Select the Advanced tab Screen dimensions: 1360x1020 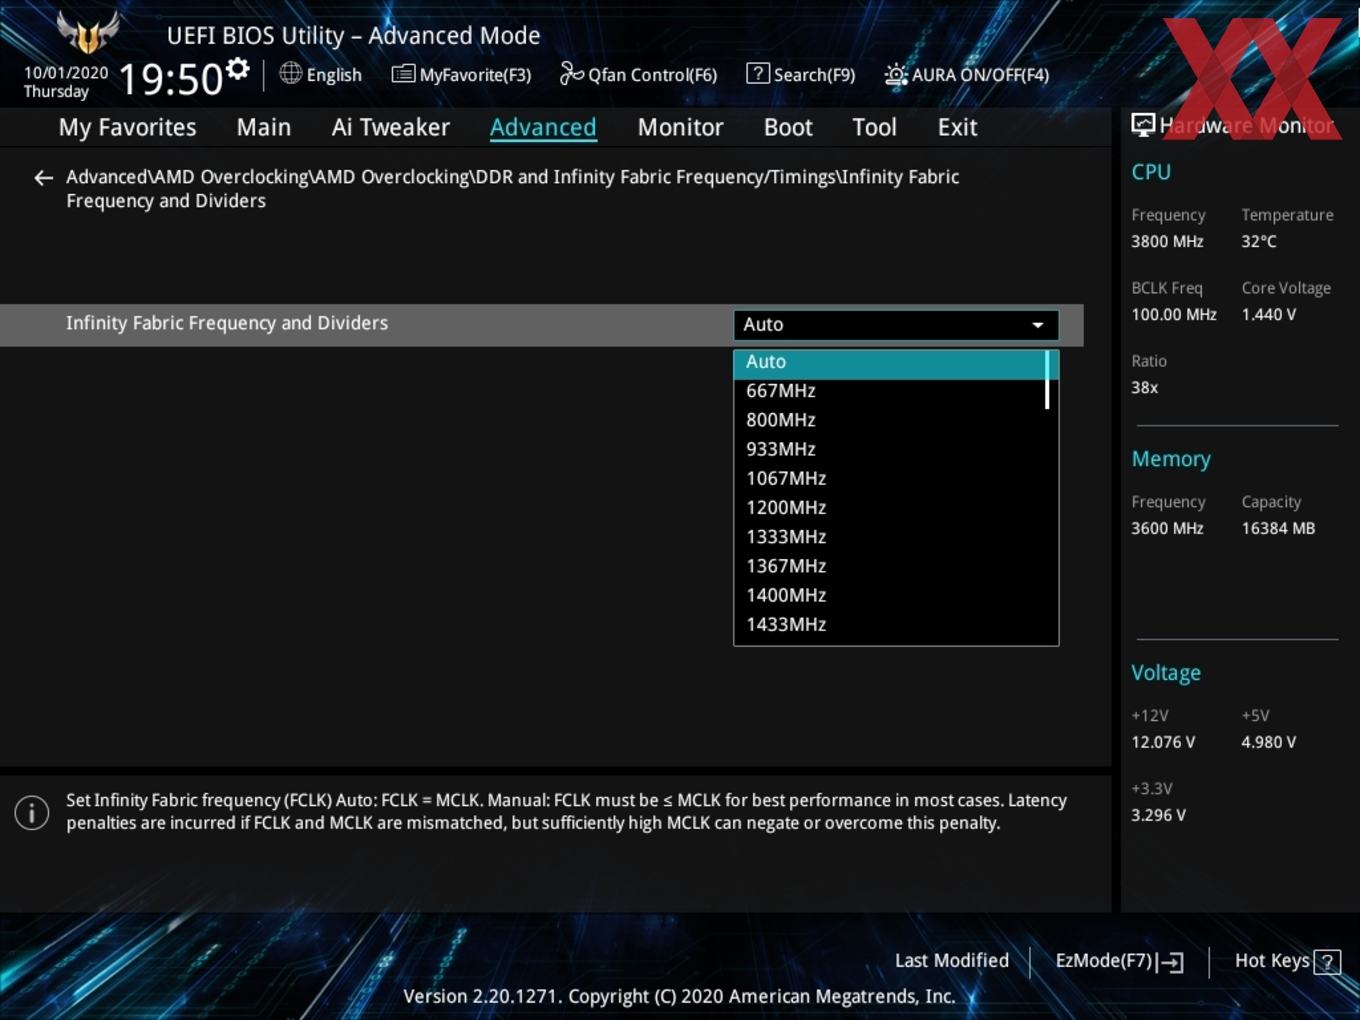coord(543,127)
